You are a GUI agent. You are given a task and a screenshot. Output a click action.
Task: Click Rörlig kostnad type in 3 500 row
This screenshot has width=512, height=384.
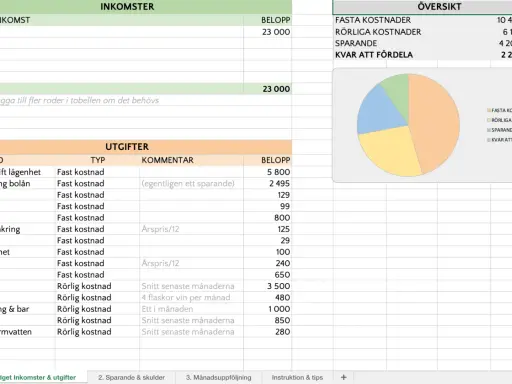pos(84,286)
